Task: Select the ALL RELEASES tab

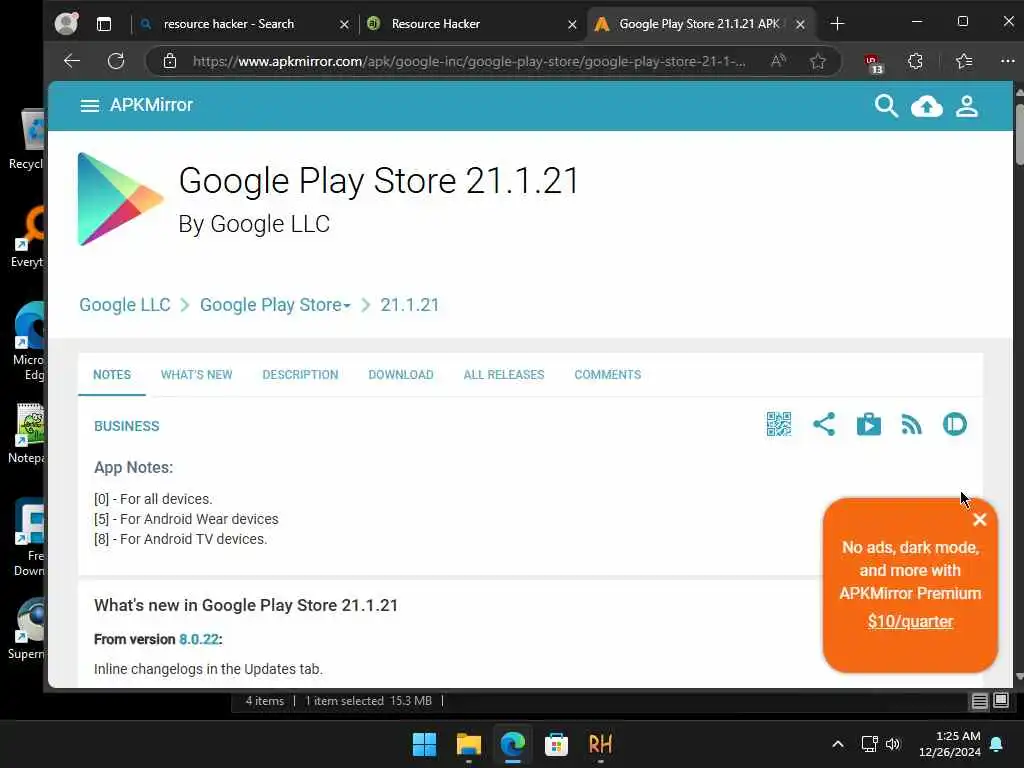Action: tap(504, 375)
